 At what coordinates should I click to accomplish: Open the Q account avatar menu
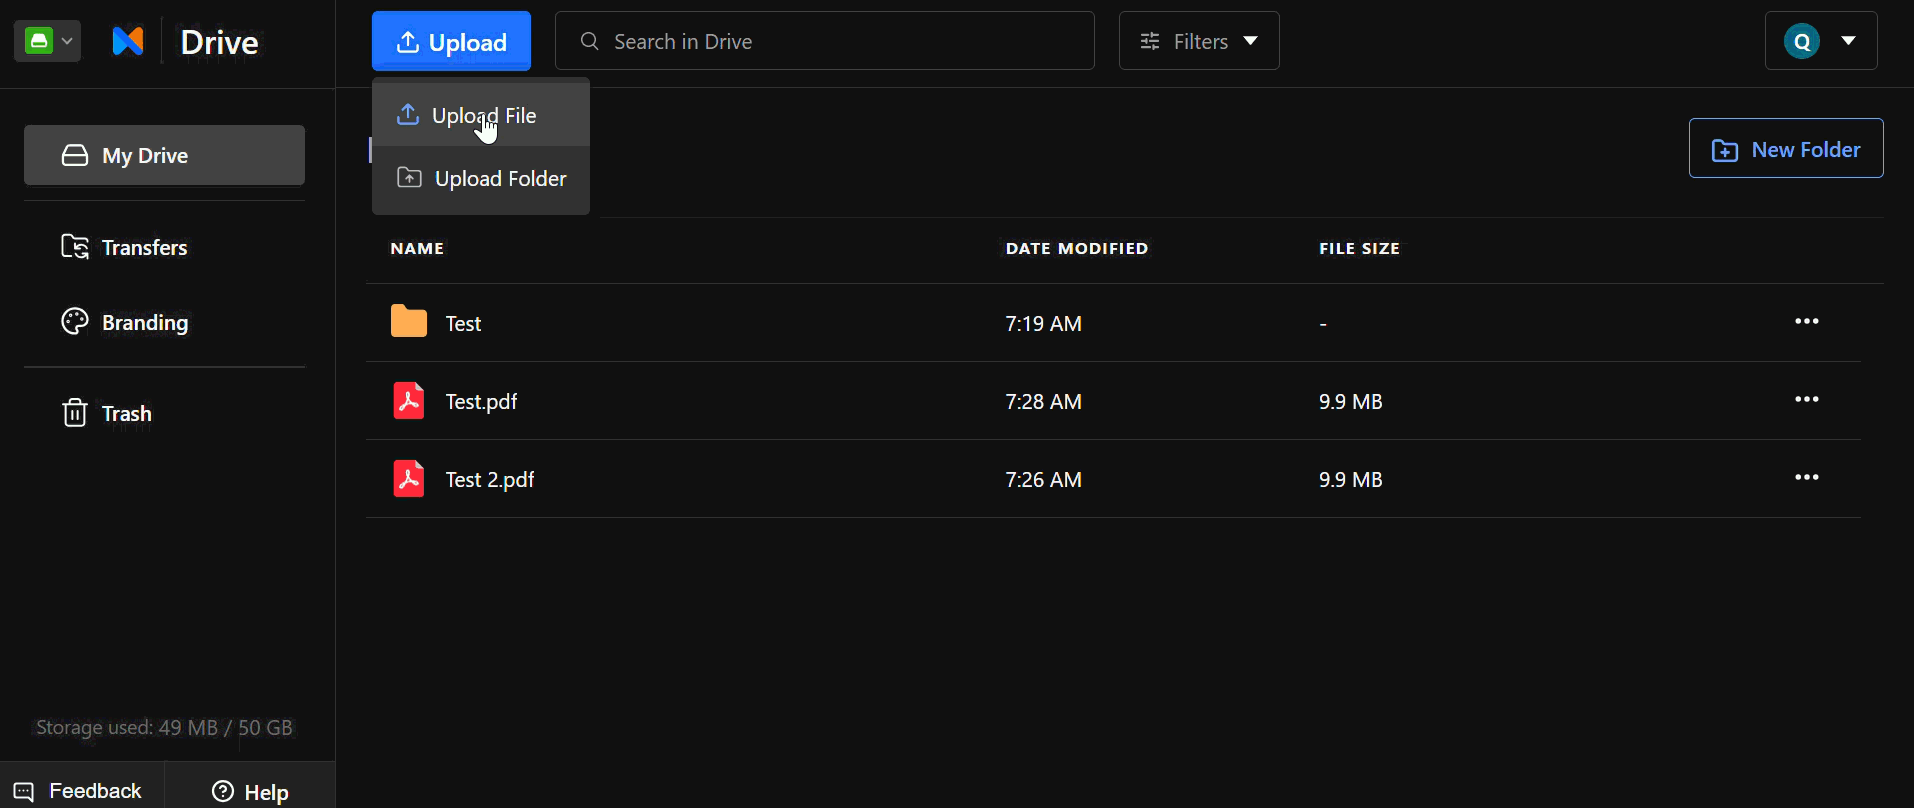pyautogui.click(x=1821, y=41)
